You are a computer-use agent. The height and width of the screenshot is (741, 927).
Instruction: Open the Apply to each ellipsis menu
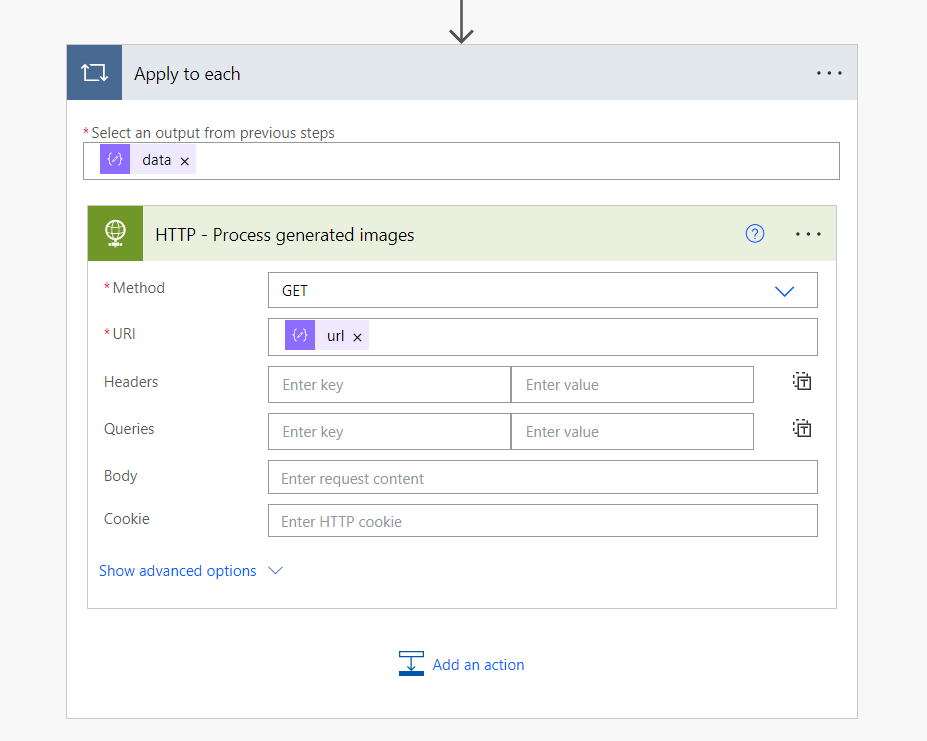[x=829, y=73]
